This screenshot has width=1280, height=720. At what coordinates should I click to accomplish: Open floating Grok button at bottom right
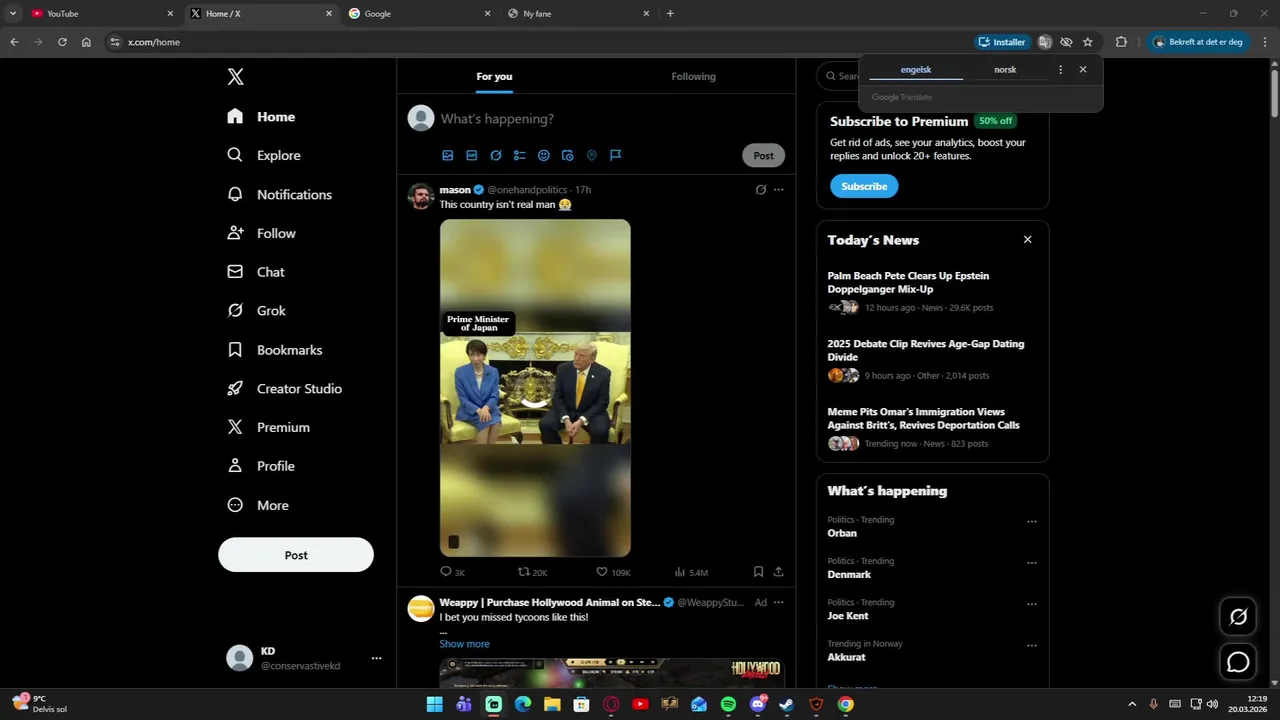click(x=1238, y=617)
